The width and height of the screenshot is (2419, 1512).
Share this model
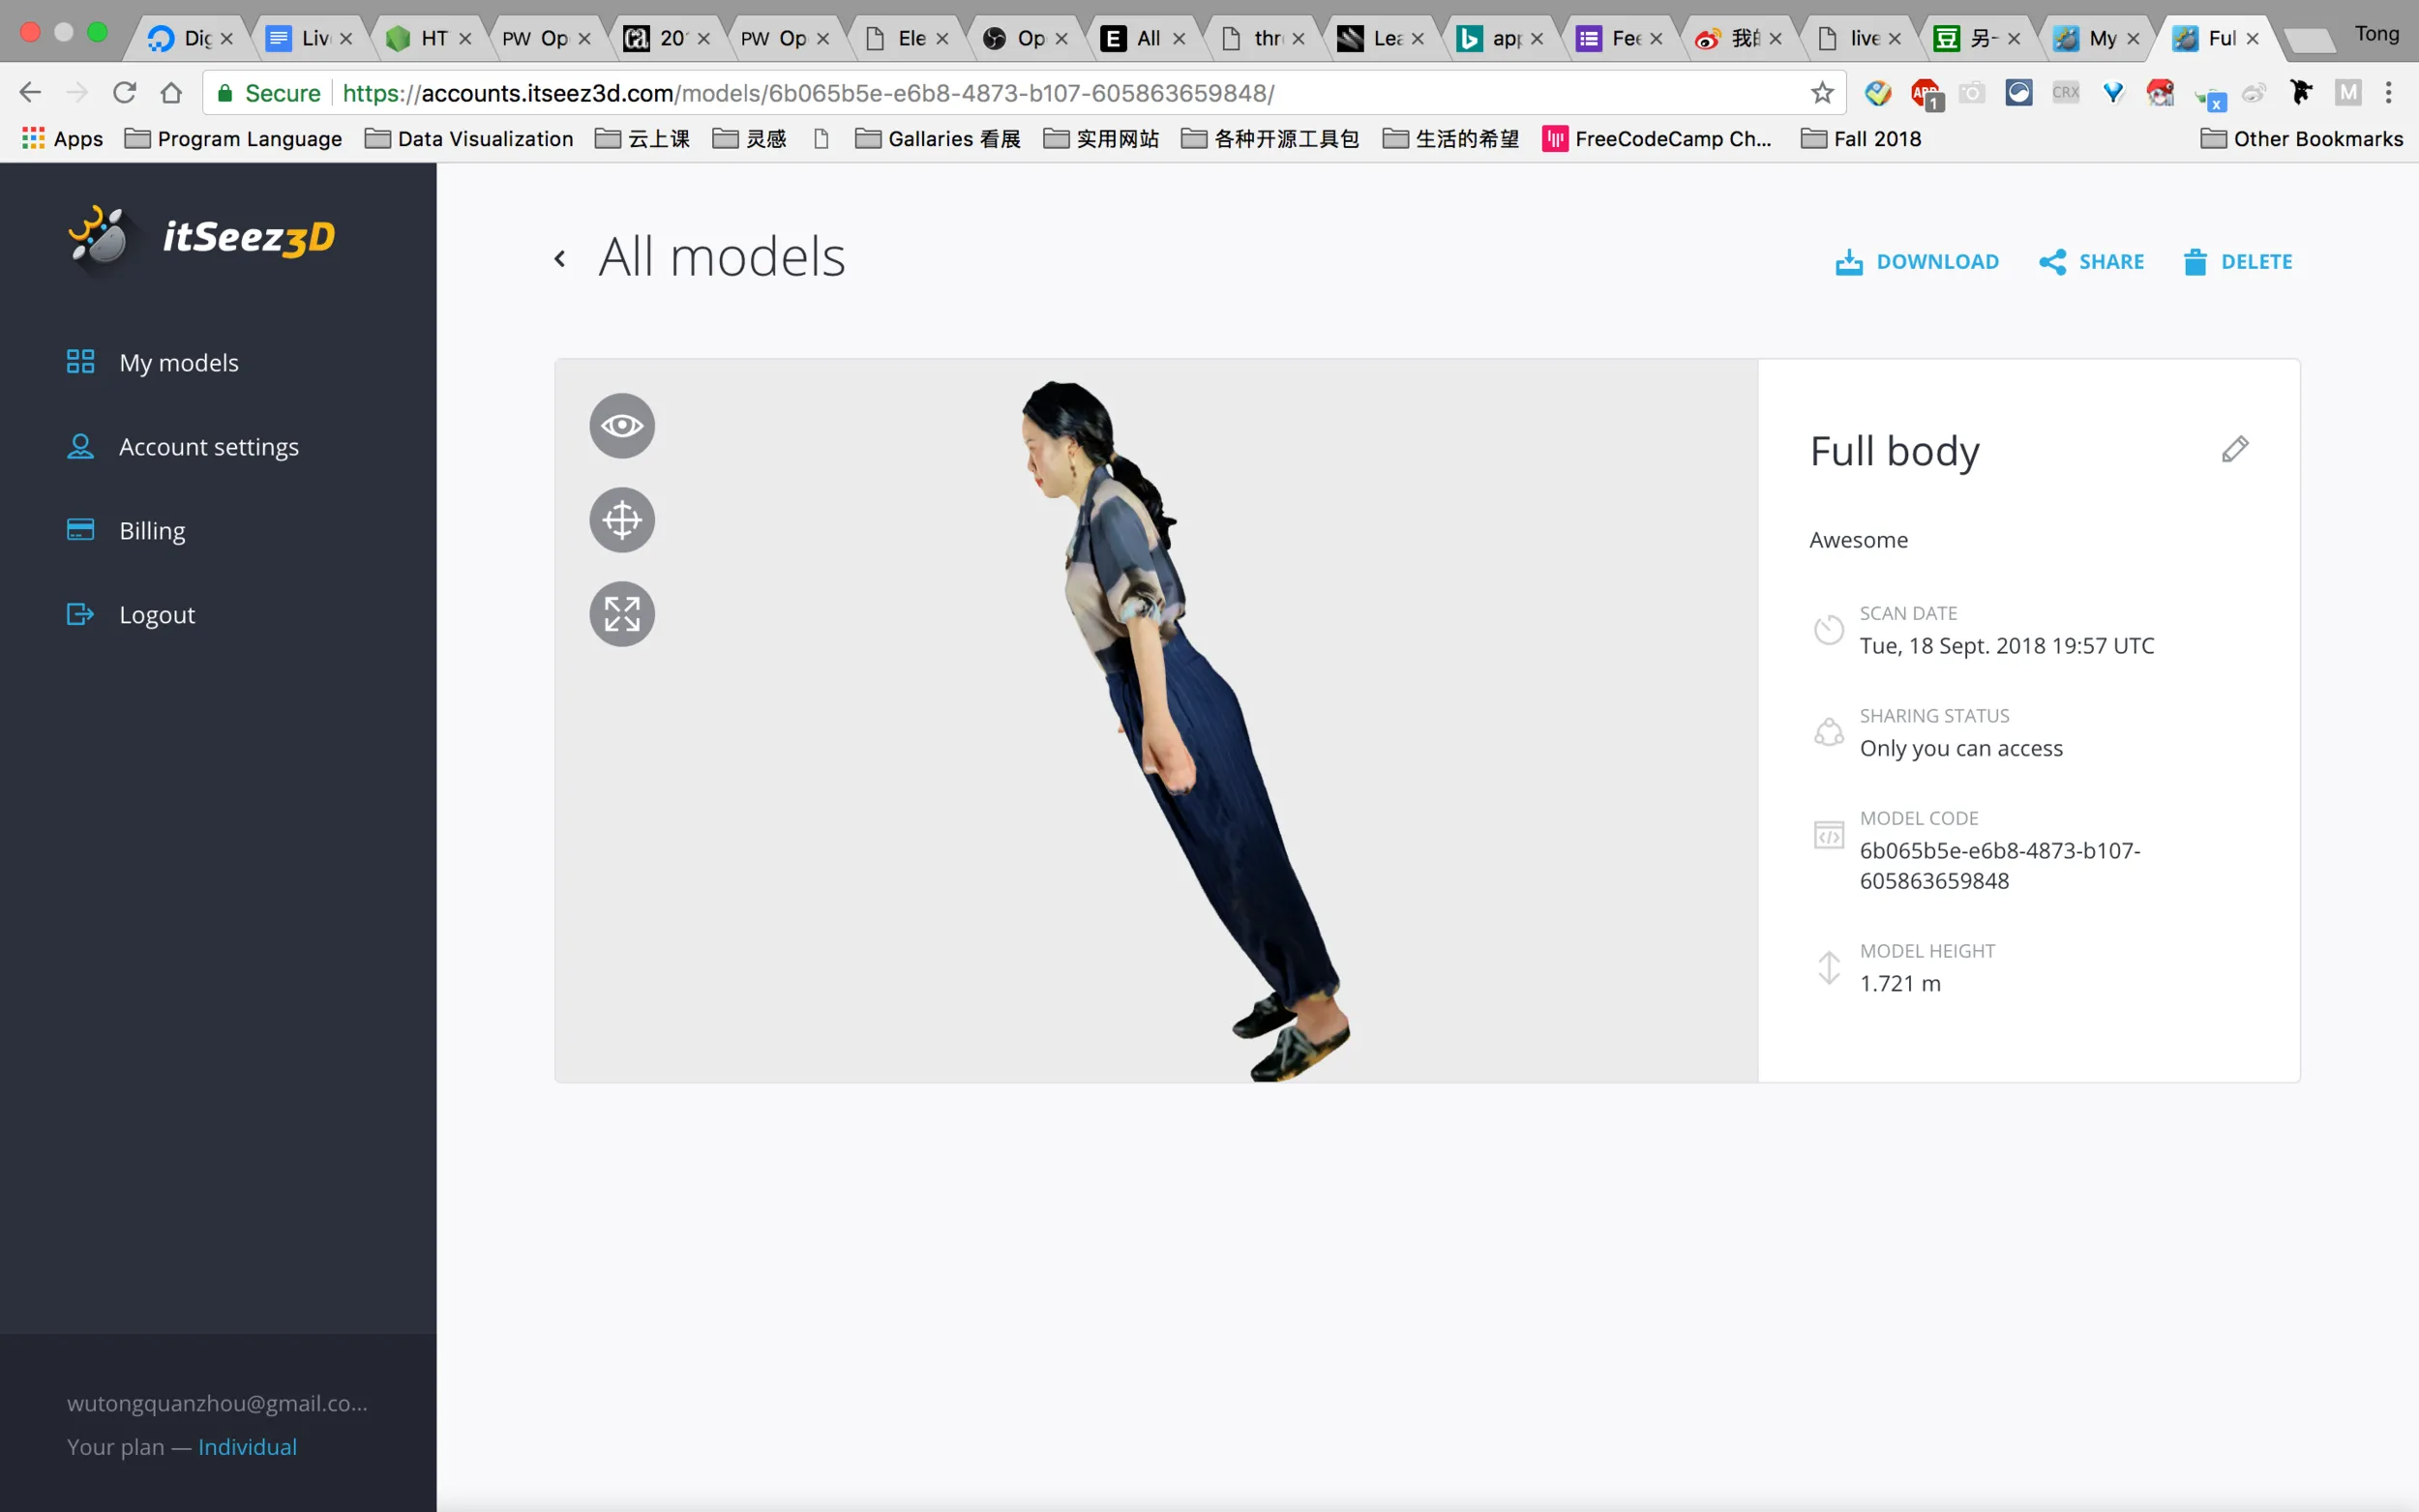(x=2091, y=262)
